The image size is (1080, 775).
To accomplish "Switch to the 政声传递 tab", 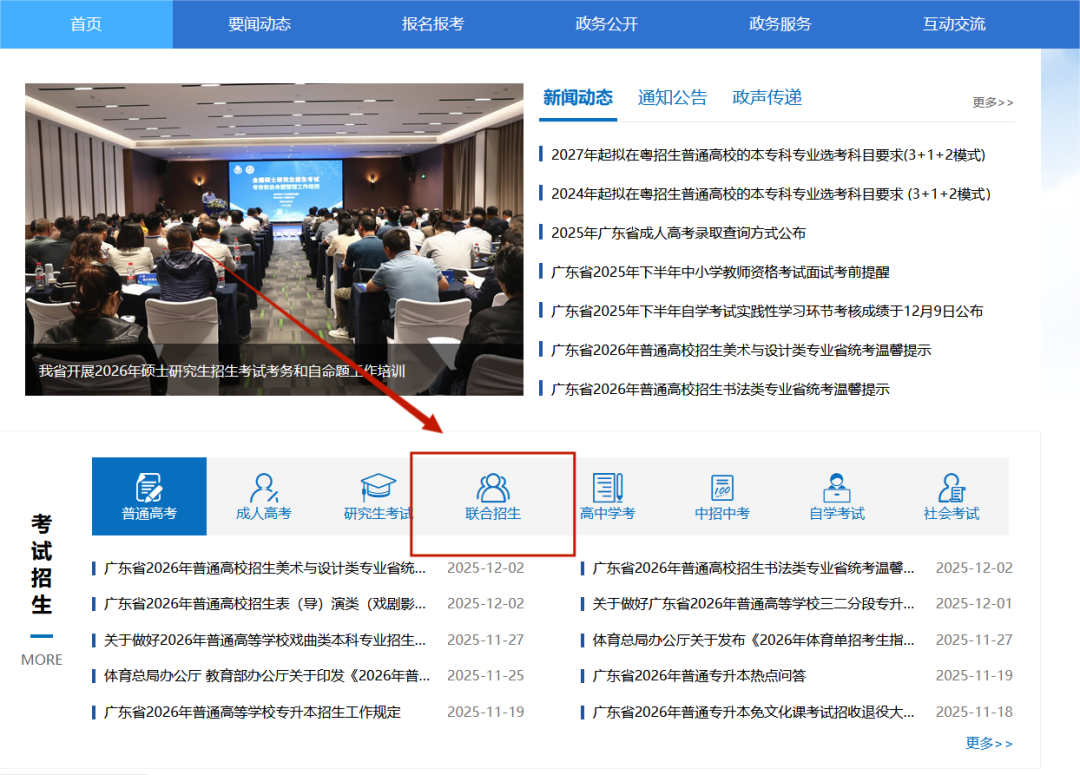I will [x=767, y=98].
